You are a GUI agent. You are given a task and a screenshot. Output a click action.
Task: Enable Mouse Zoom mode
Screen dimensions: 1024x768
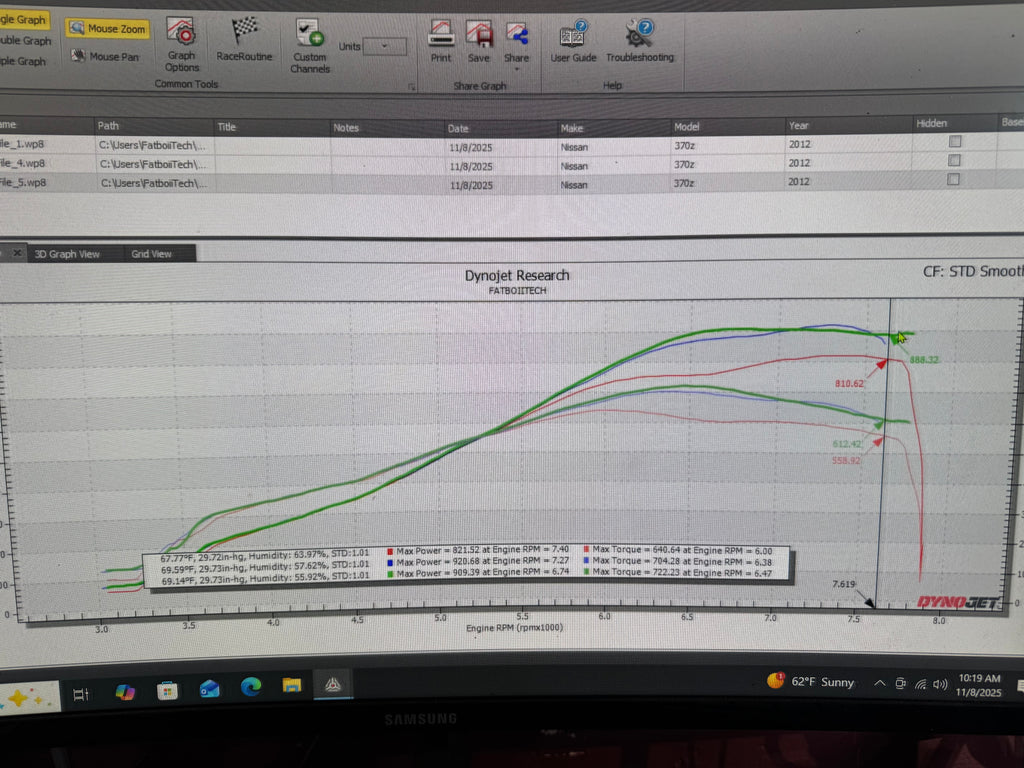(108, 29)
